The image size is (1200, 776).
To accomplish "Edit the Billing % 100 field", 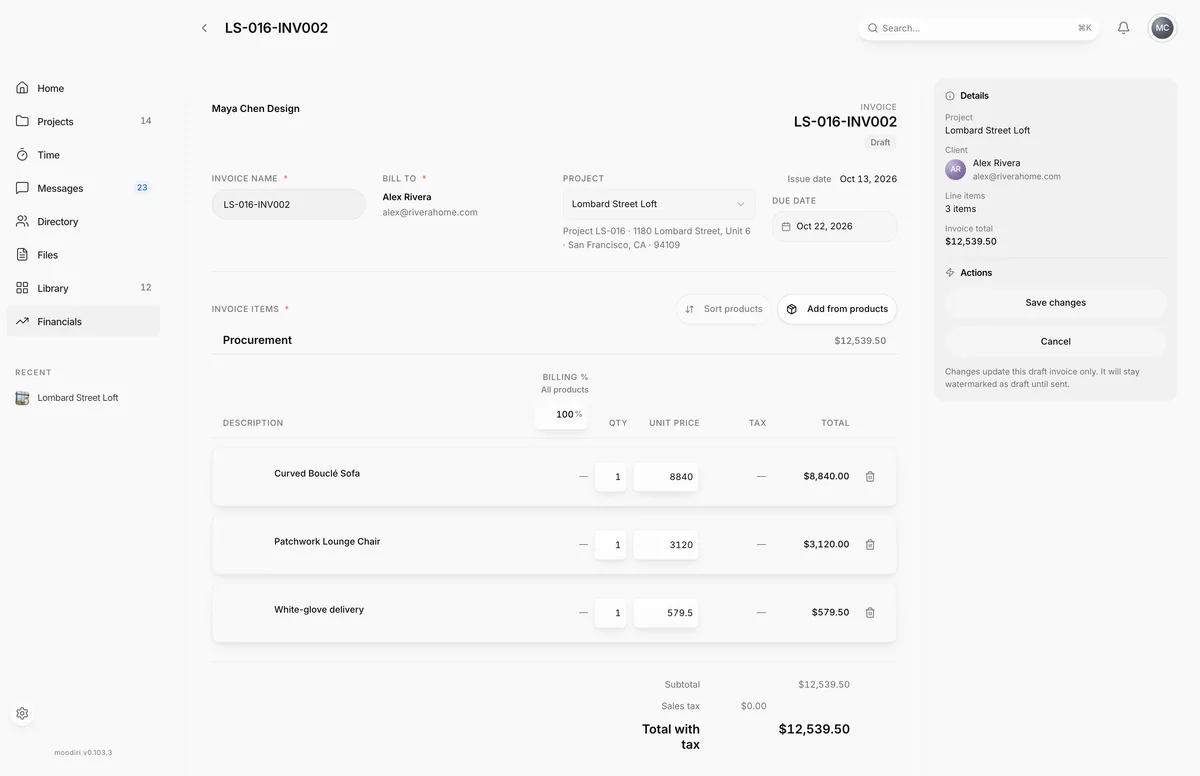I will point(560,414).
